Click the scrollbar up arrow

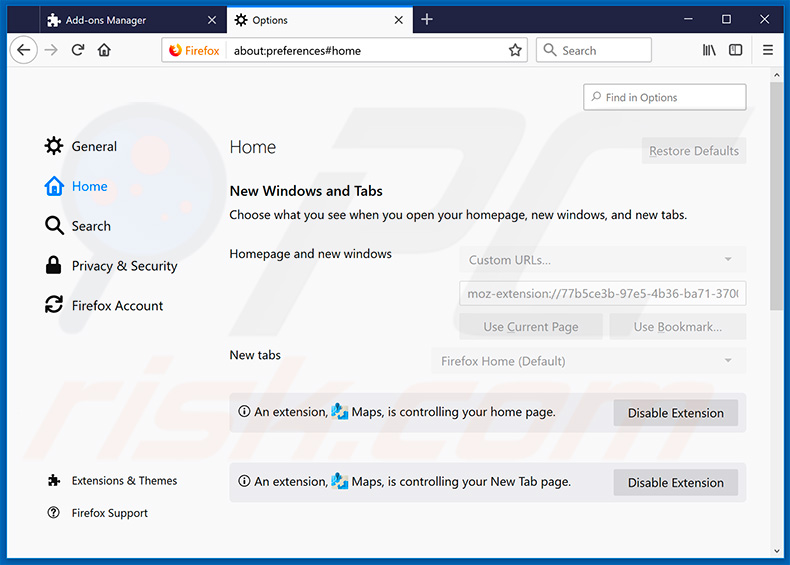[776, 75]
